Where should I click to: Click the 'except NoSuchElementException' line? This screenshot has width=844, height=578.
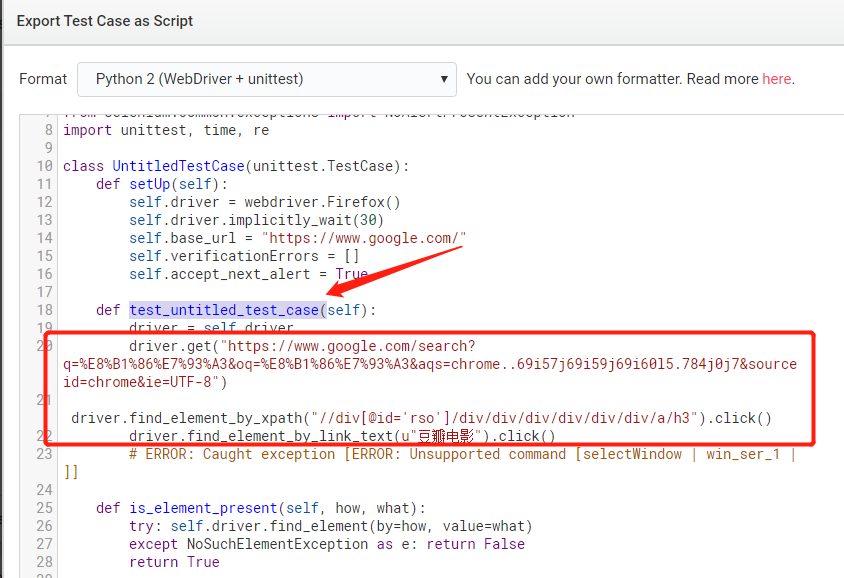point(327,544)
